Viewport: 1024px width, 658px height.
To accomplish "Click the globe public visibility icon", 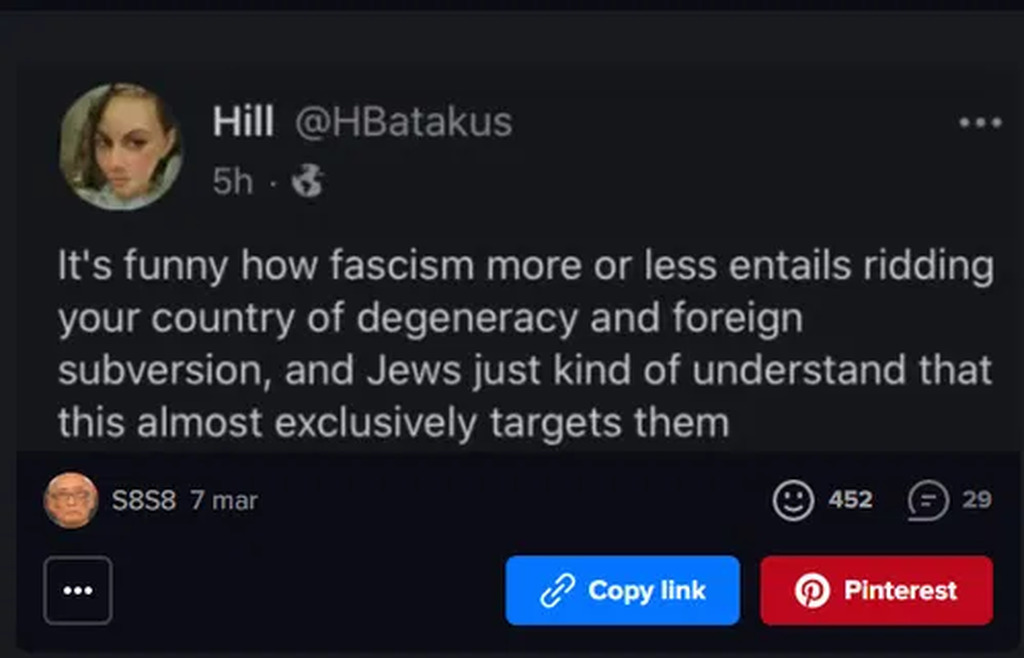I will click(x=308, y=181).
